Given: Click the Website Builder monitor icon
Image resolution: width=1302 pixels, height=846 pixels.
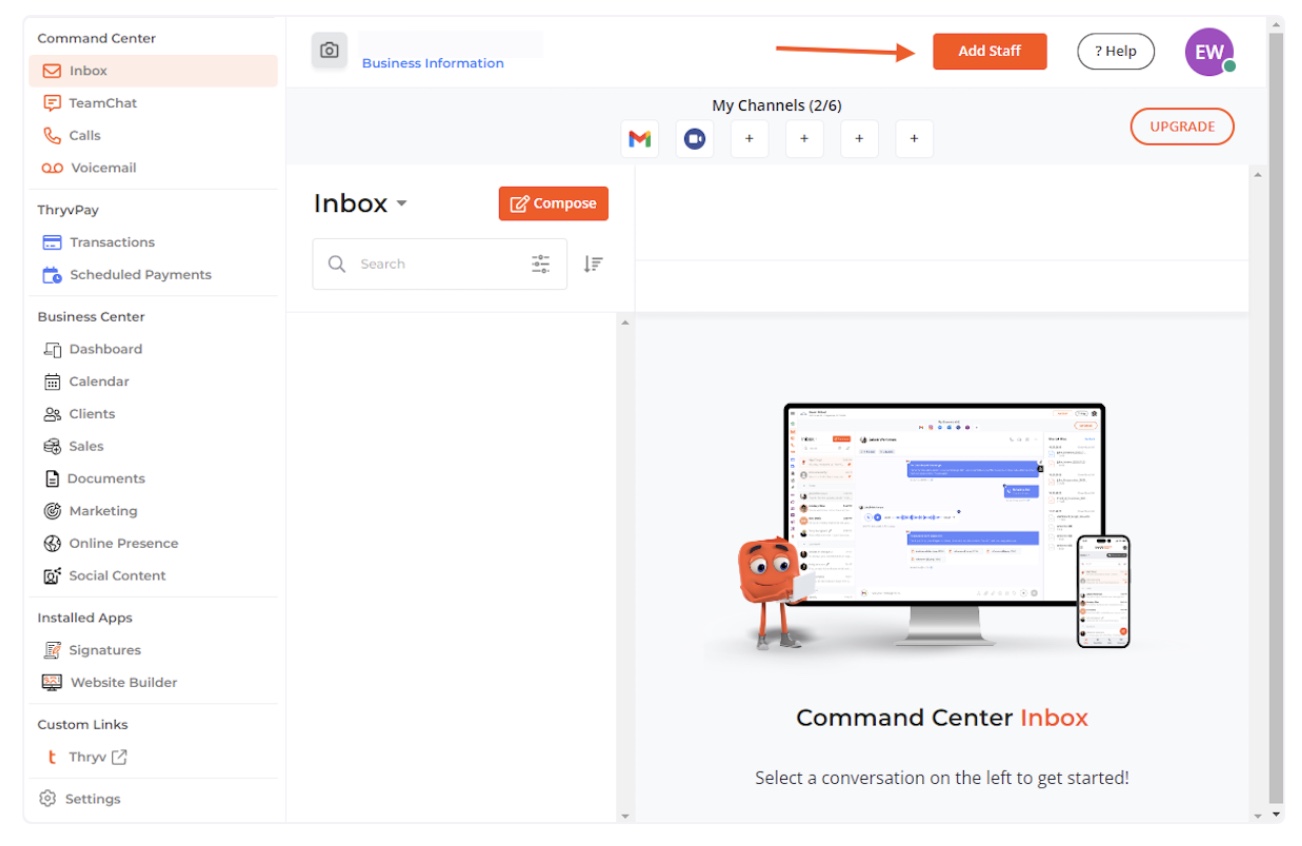Looking at the screenshot, I should point(52,682).
